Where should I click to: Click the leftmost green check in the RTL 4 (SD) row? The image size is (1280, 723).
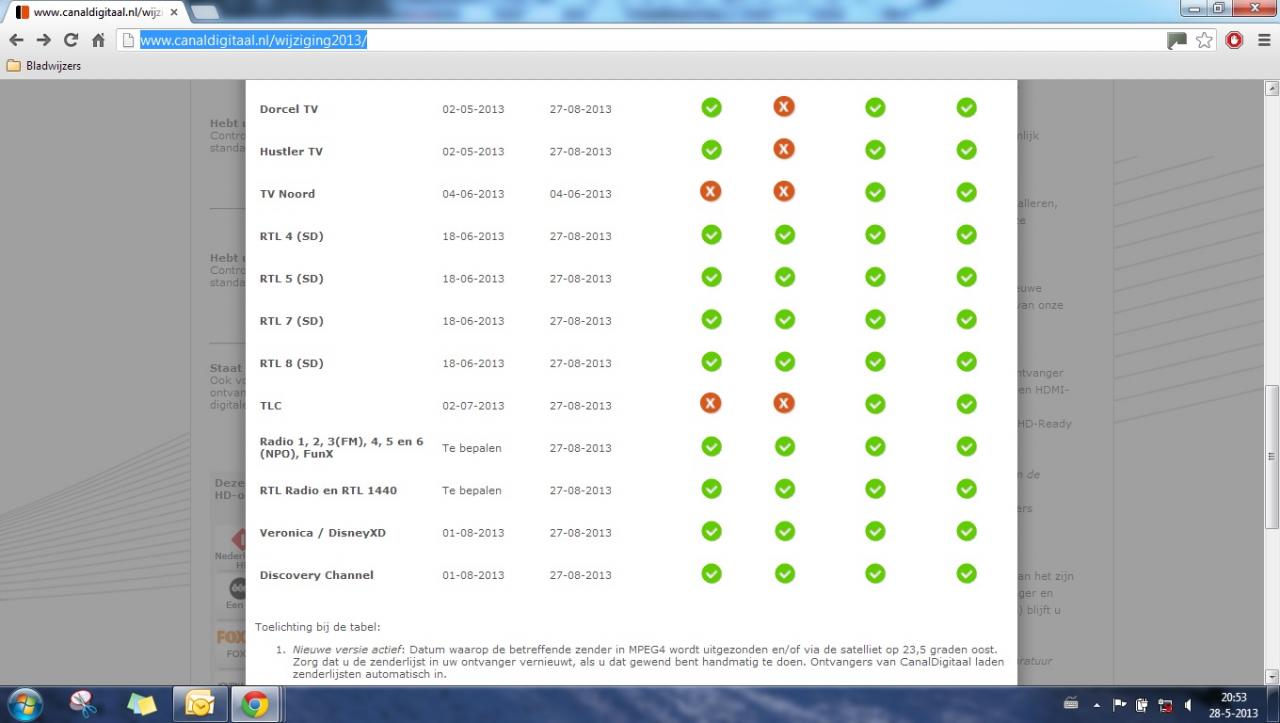pyautogui.click(x=711, y=234)
